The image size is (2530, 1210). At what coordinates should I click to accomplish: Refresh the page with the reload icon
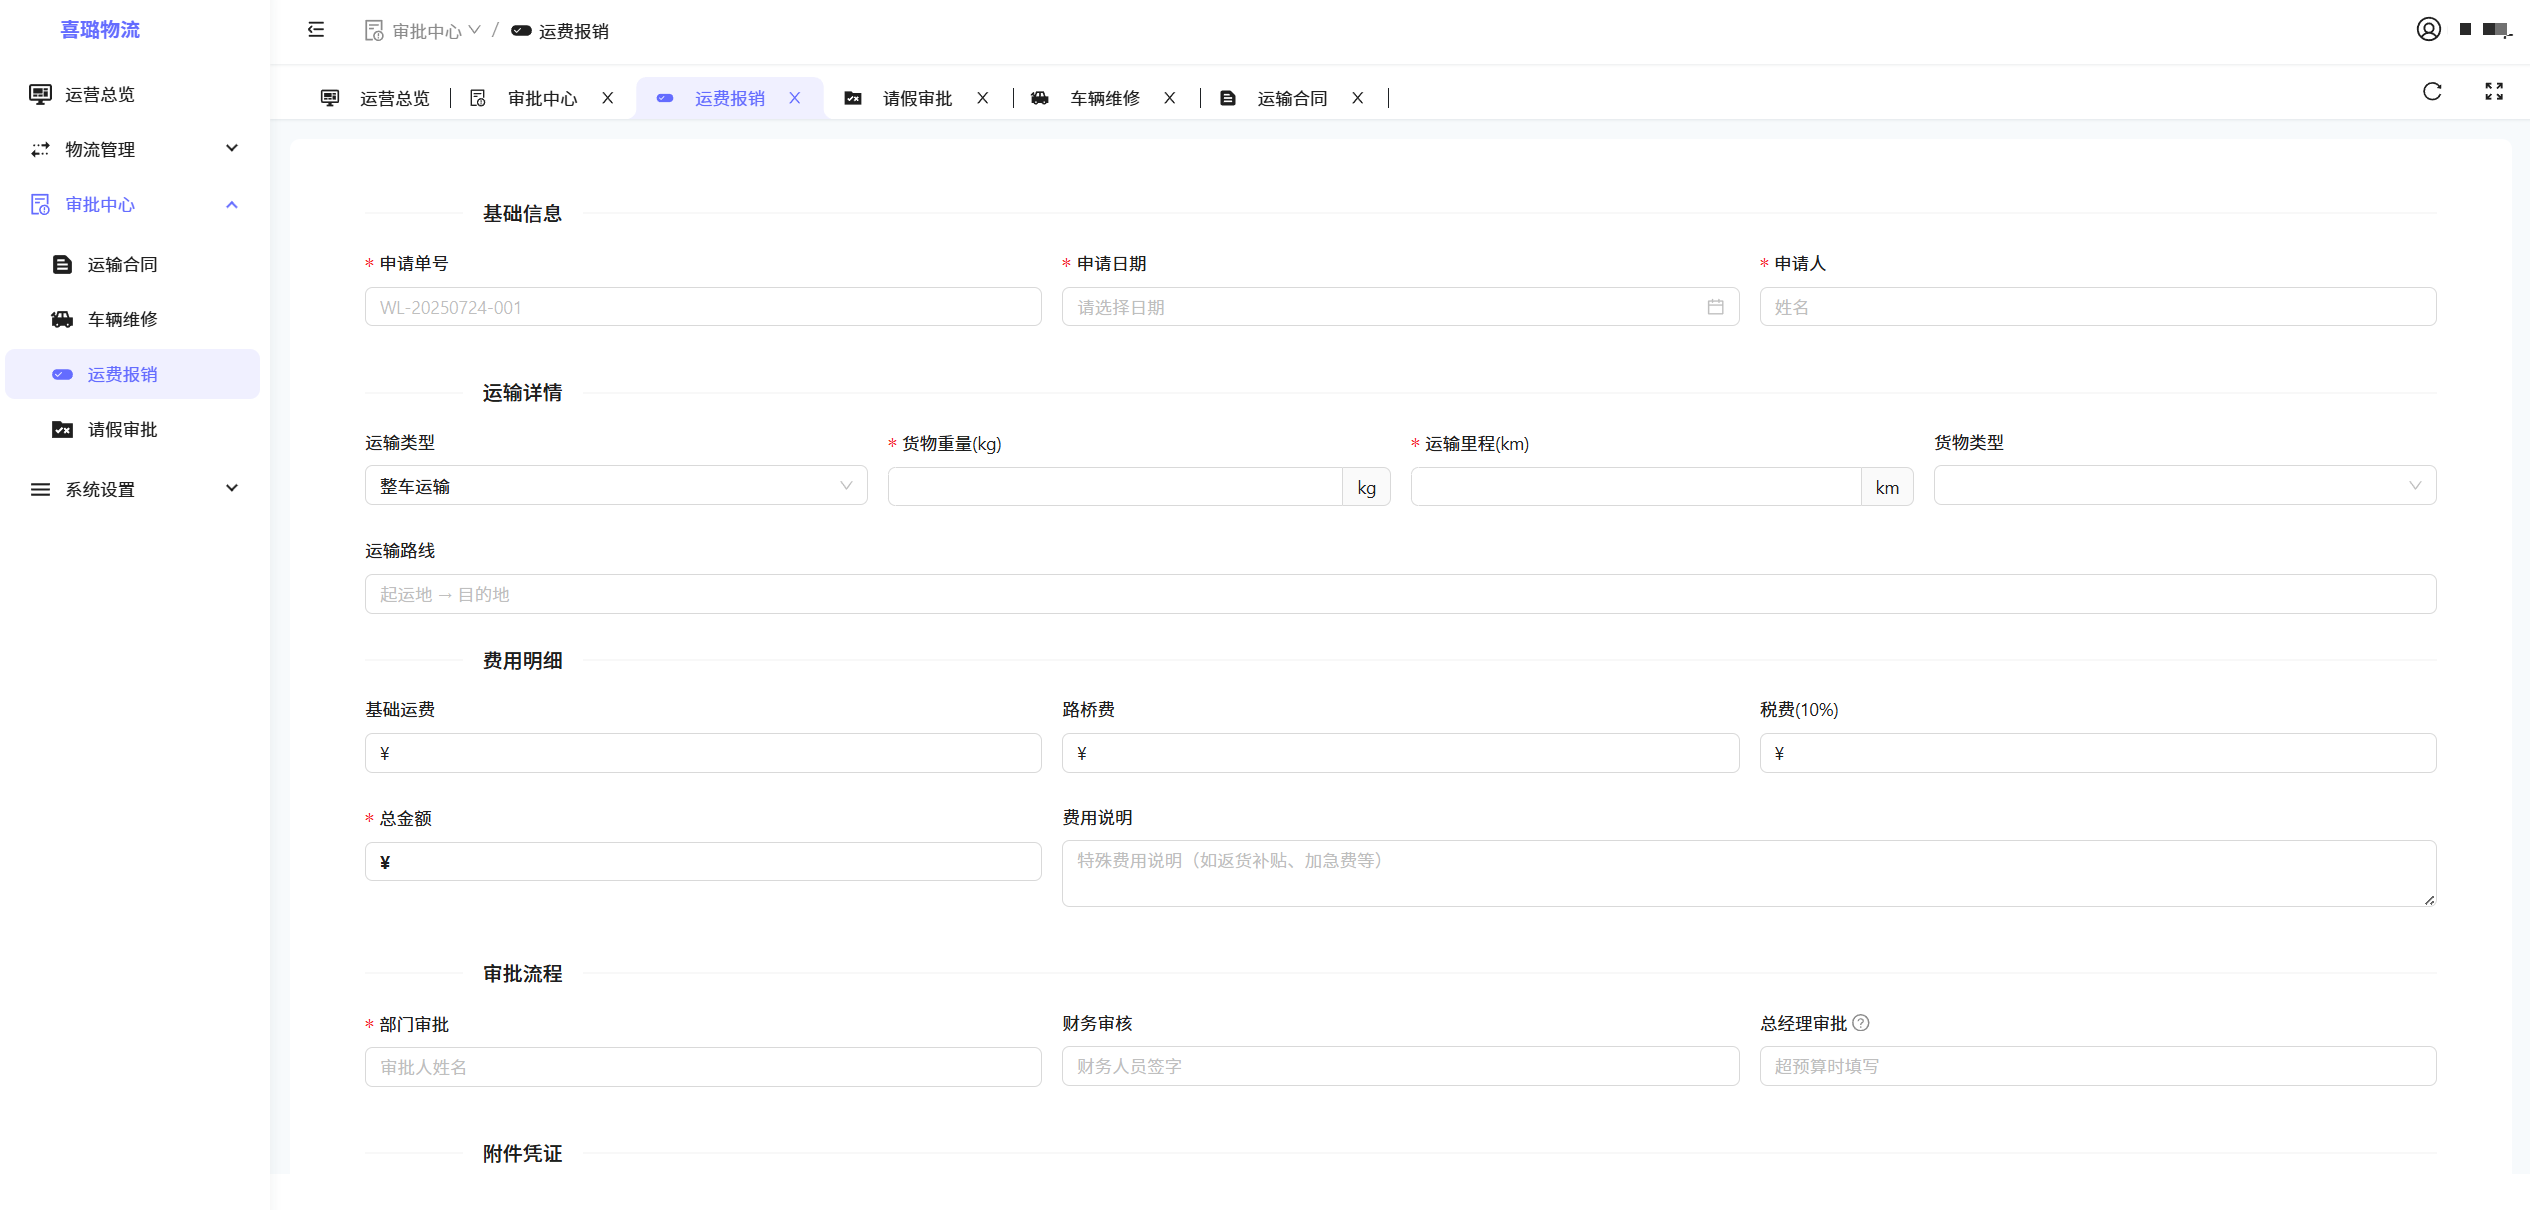pos(2431,91)
